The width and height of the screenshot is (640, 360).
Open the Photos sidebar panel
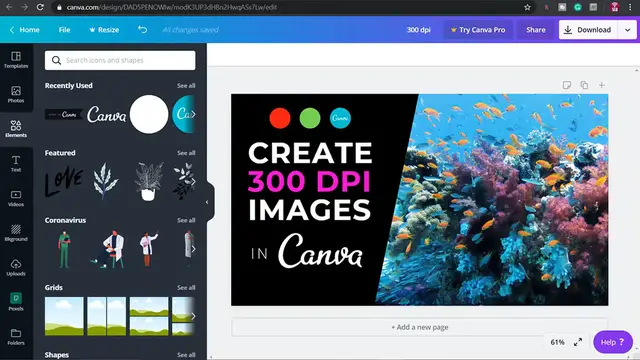(x=16, y=94)
